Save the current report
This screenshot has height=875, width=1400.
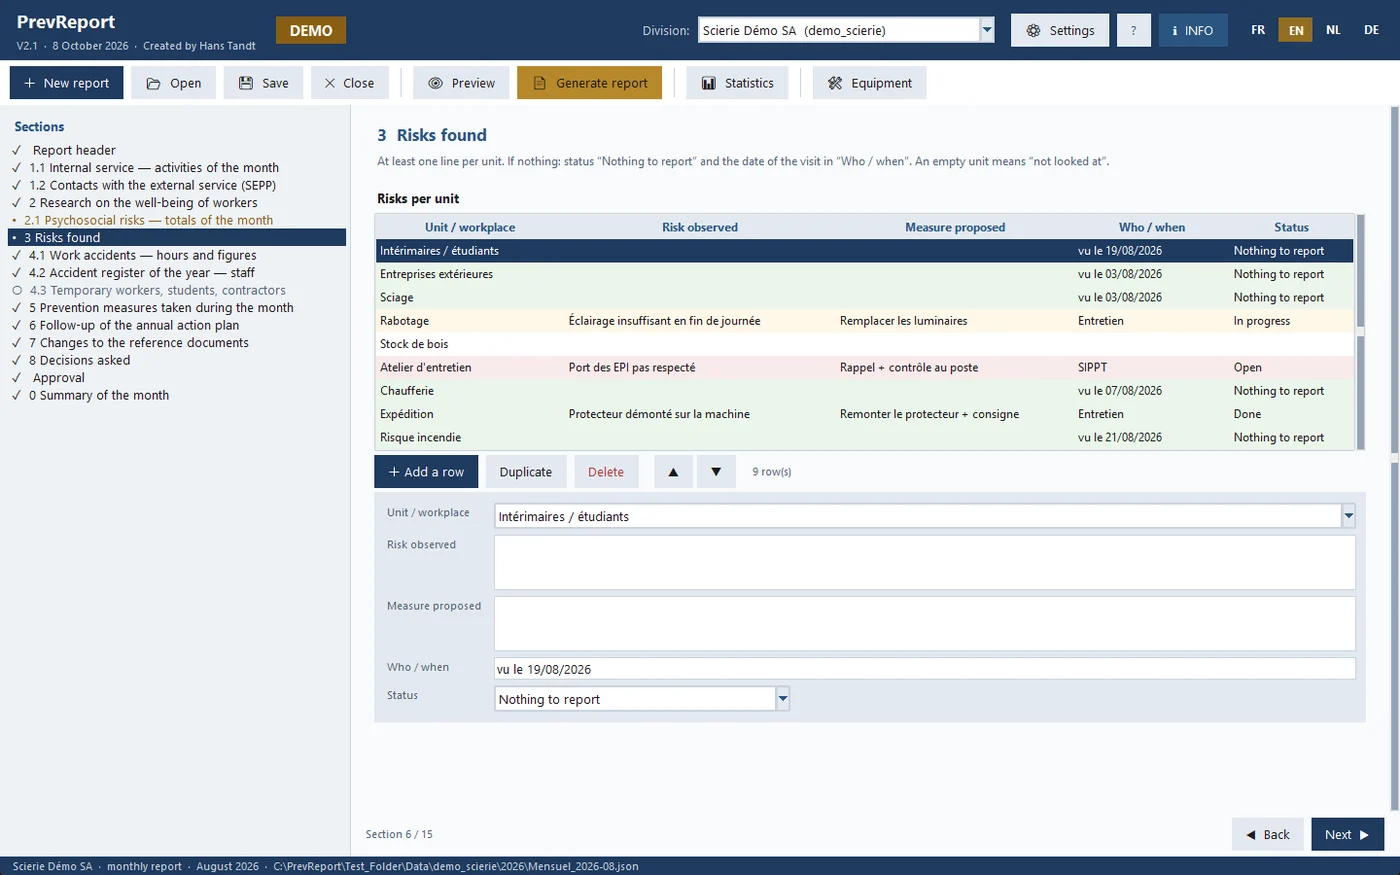pos(263,83)
